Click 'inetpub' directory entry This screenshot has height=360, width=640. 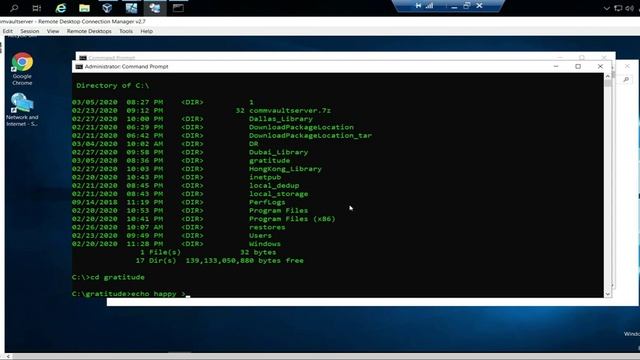point(265,177)
